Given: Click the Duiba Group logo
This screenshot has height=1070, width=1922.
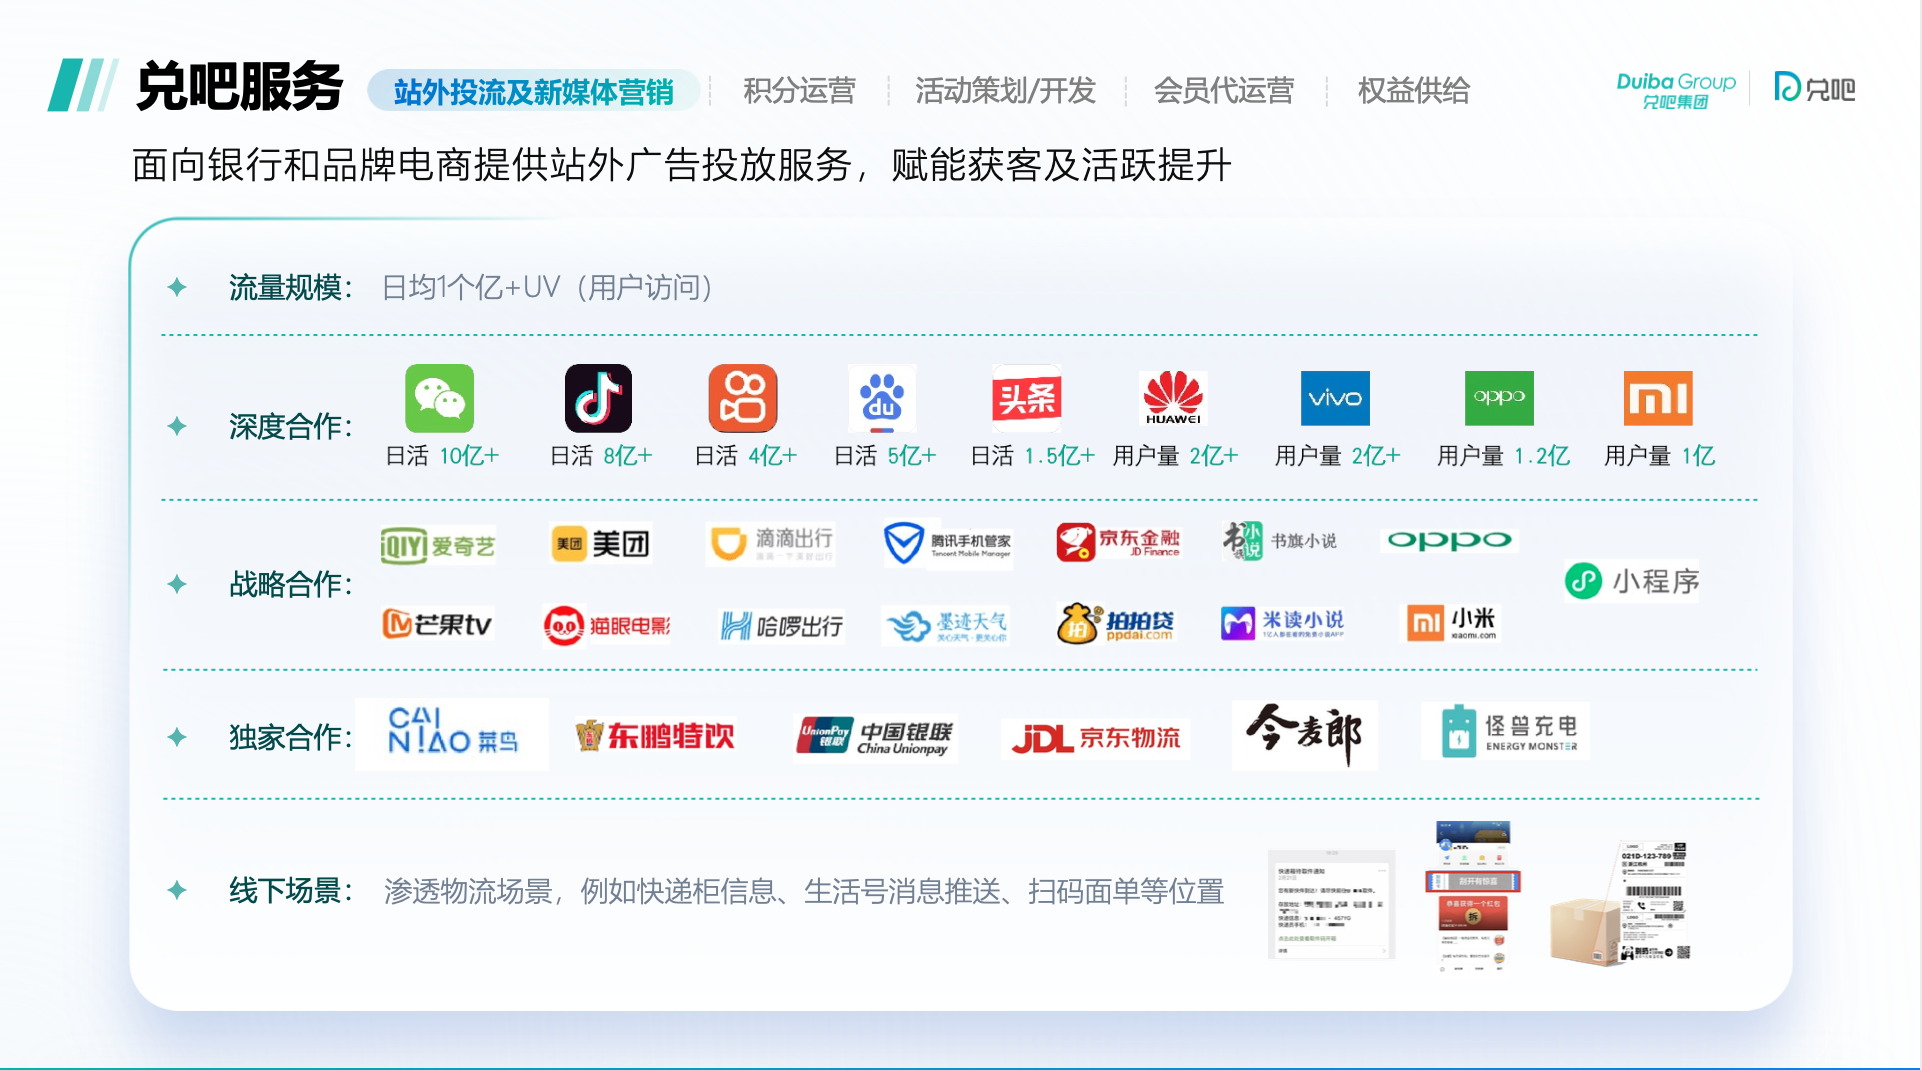Looking at the screenshot, I should coord(1676,90).
